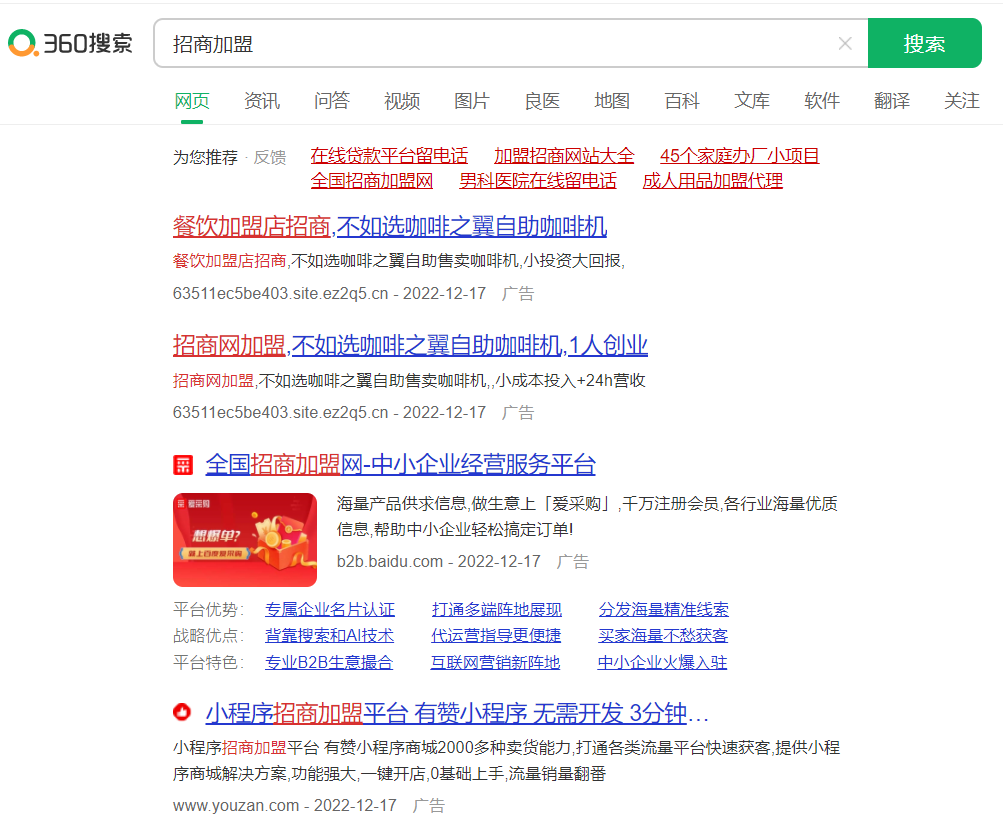The height and width of the screenshot is (828, 1003).
Task: Click the 反馈 link next to 为您推荐
Action: (268, 156)
